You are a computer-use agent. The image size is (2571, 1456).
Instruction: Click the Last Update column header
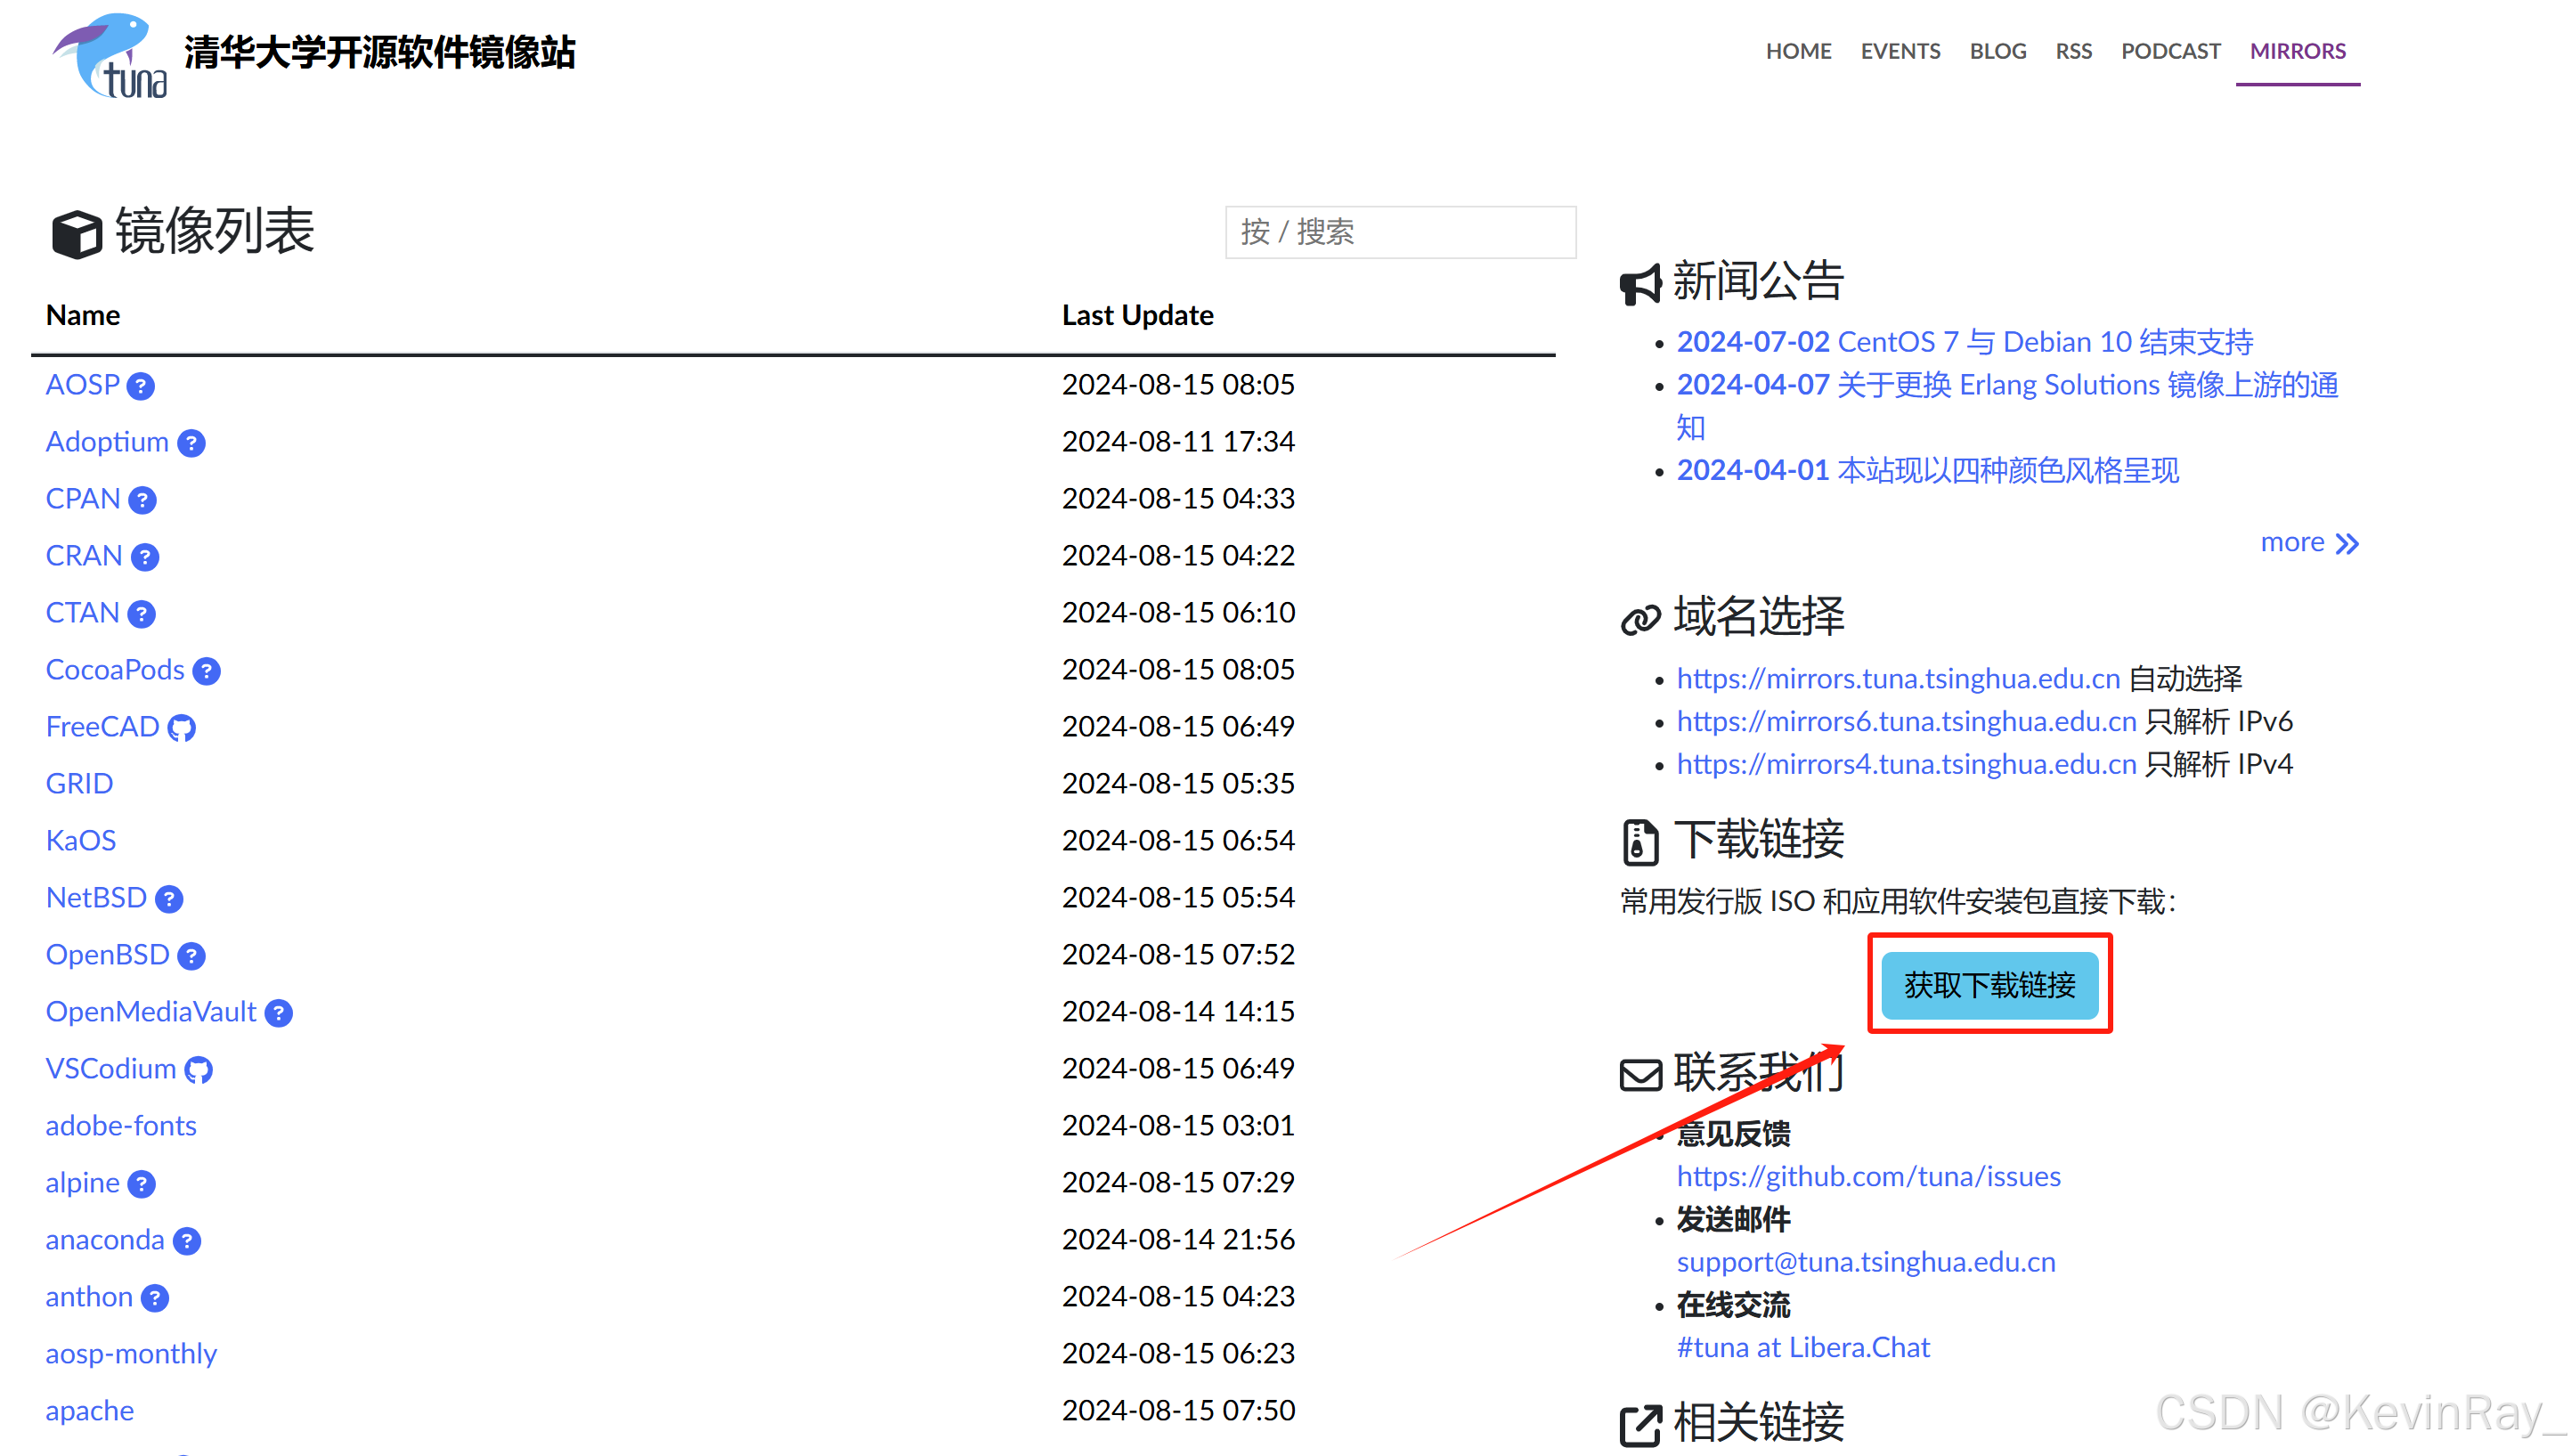click(x=1137, y=315)
